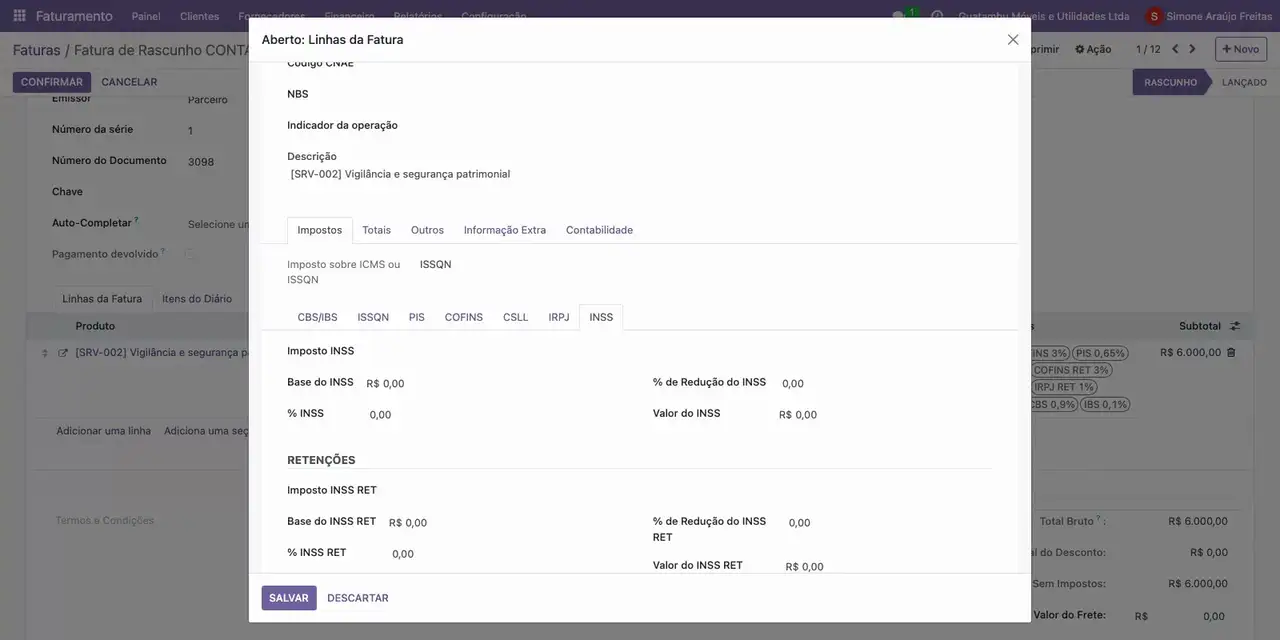Open external link icon on SRV-002 line

63,353
